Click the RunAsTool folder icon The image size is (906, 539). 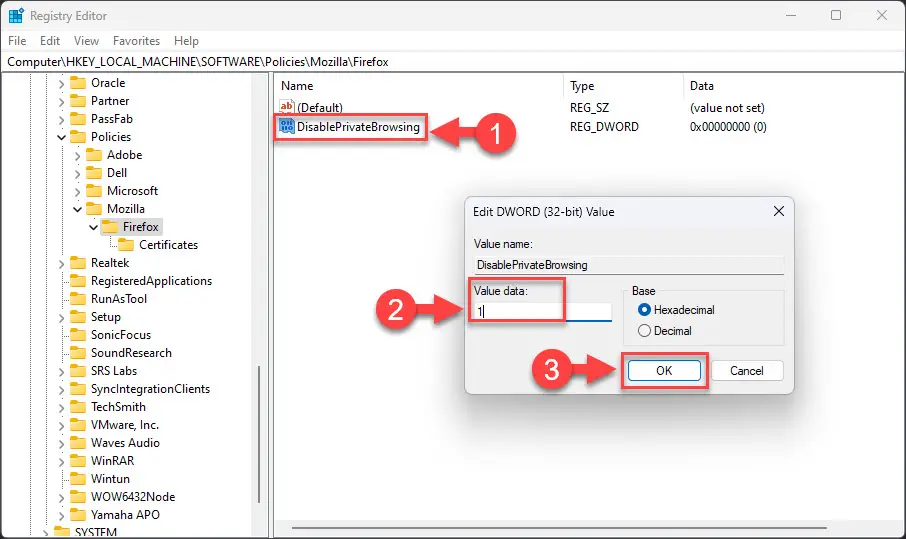(78, 299)
